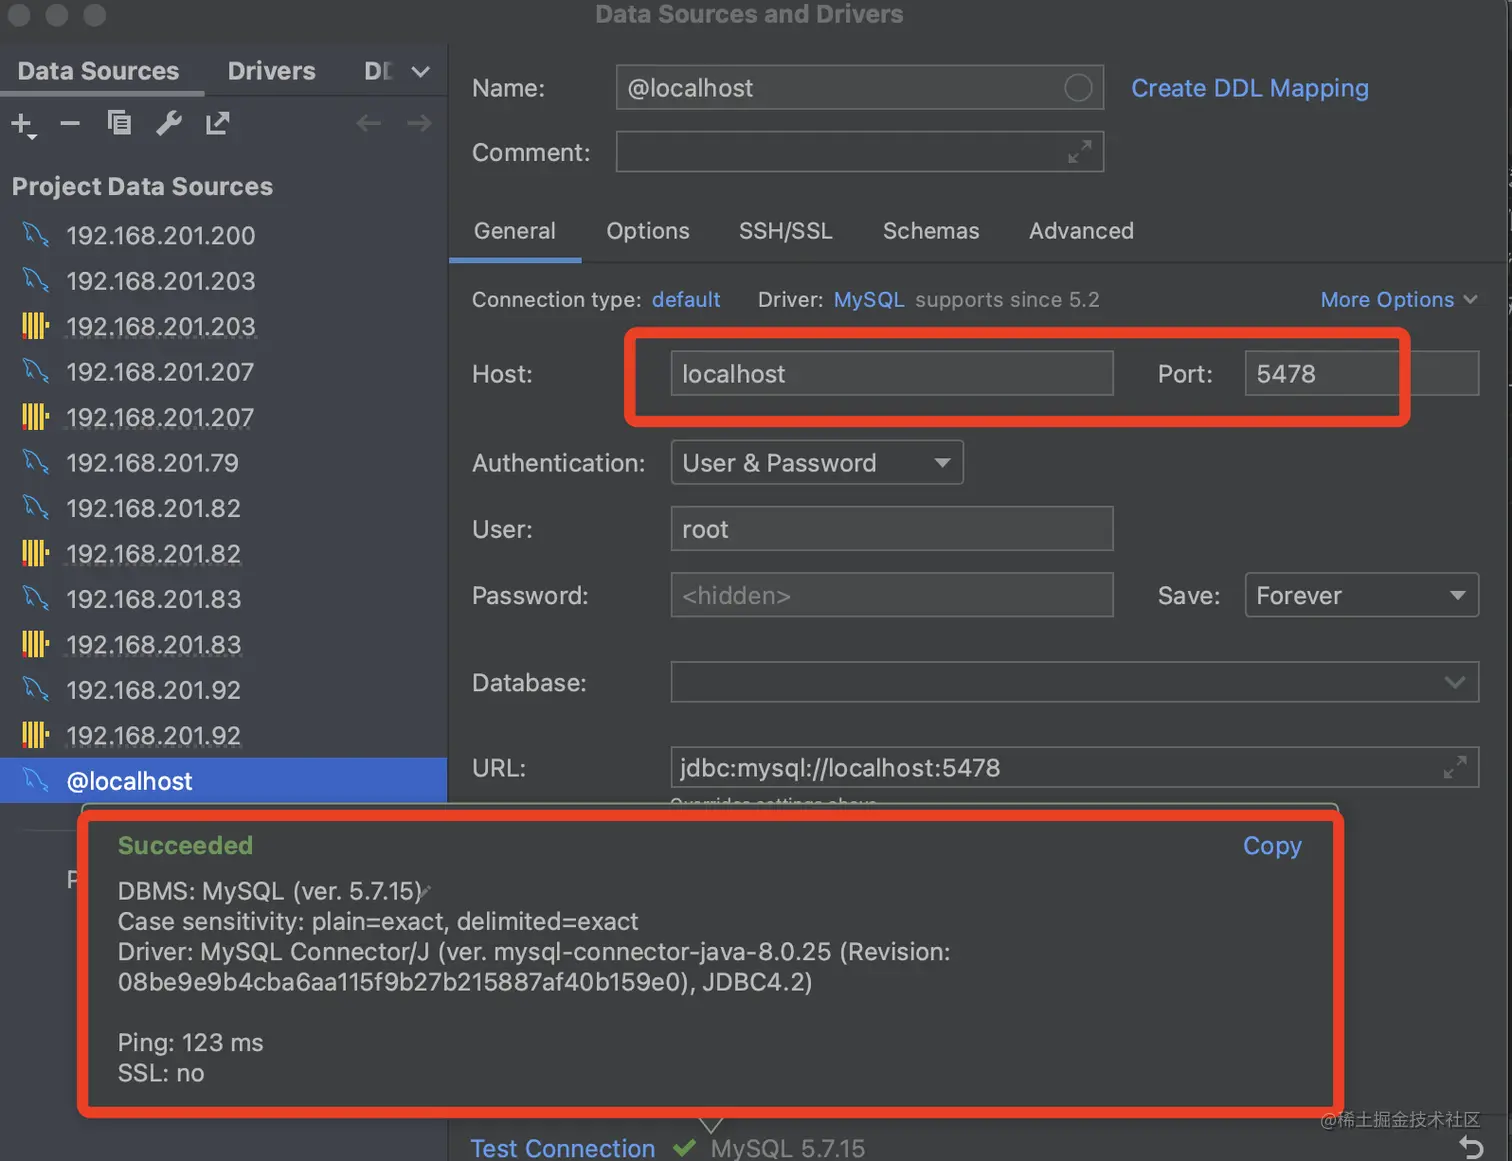
Task: Open the More Options menu
Action: point(1399,300)
